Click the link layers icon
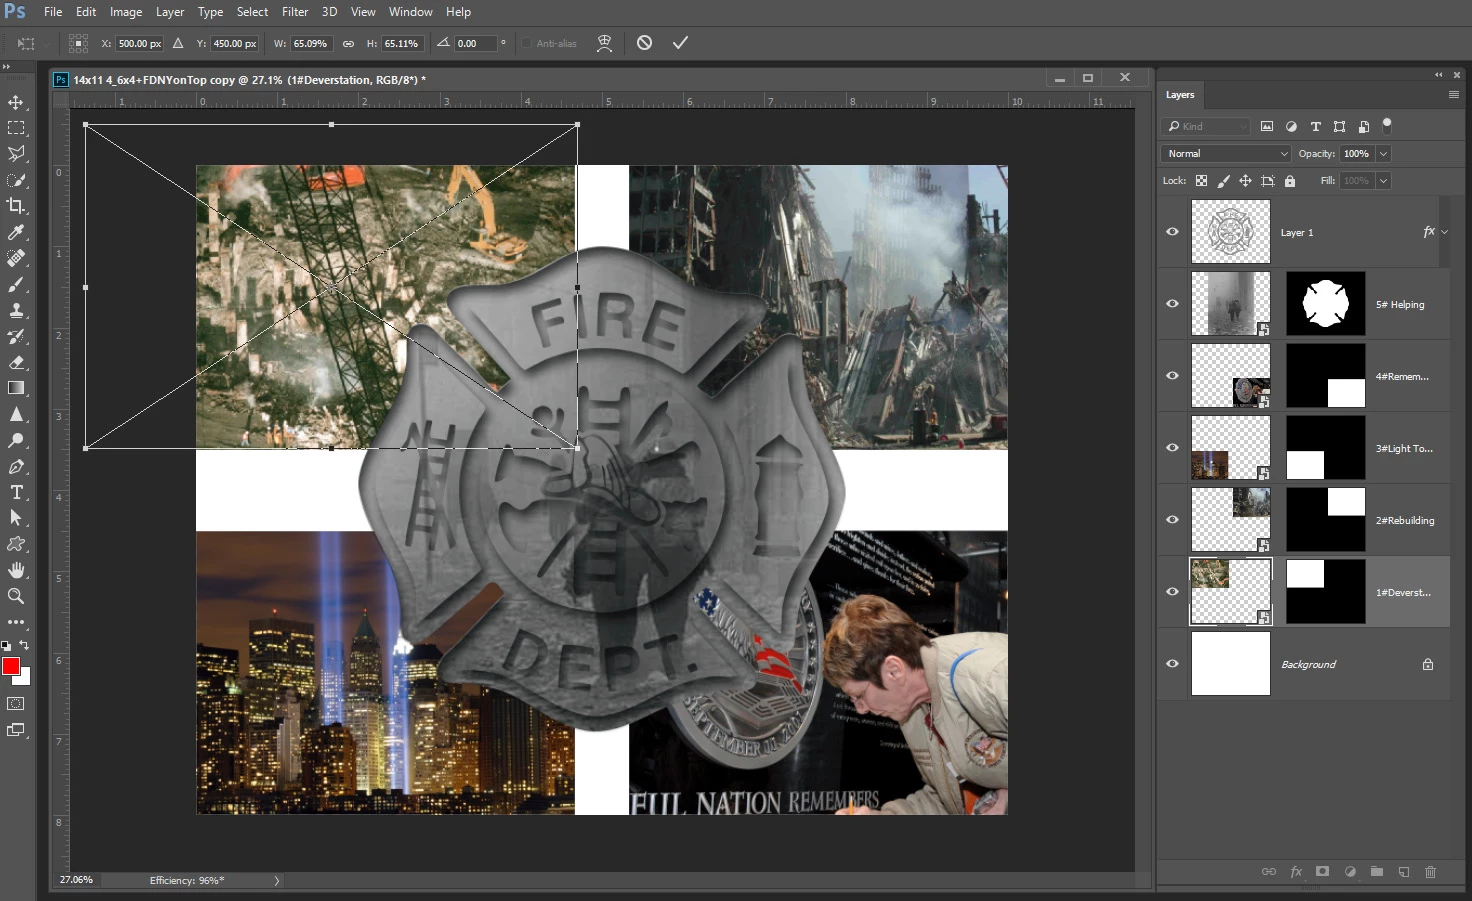The width and height of the screenshot is (1472, 901). pyautogui.click(x=1268, y=872)
